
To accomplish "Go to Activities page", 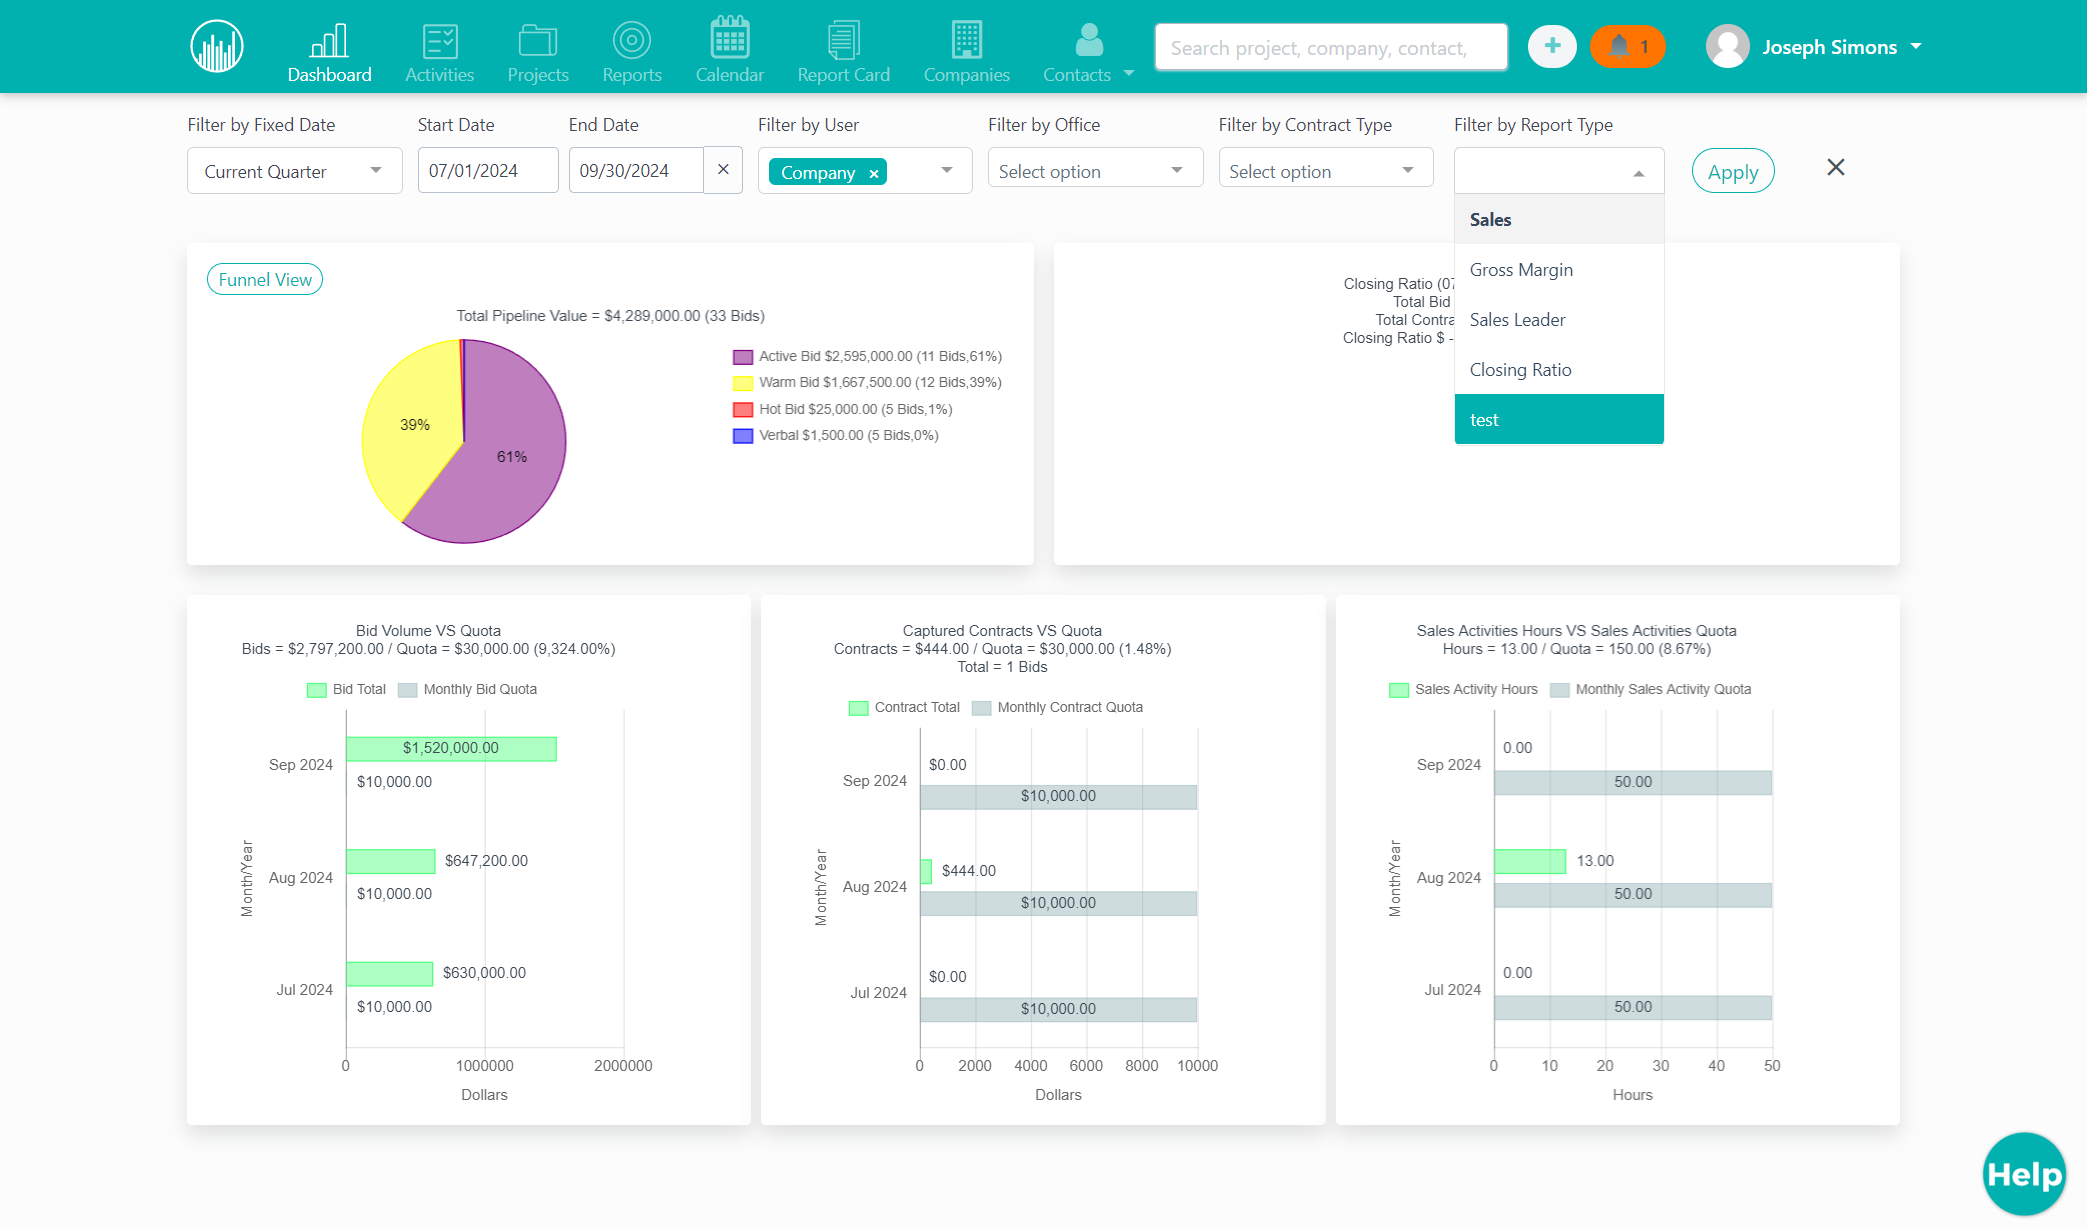I will 439,53.
